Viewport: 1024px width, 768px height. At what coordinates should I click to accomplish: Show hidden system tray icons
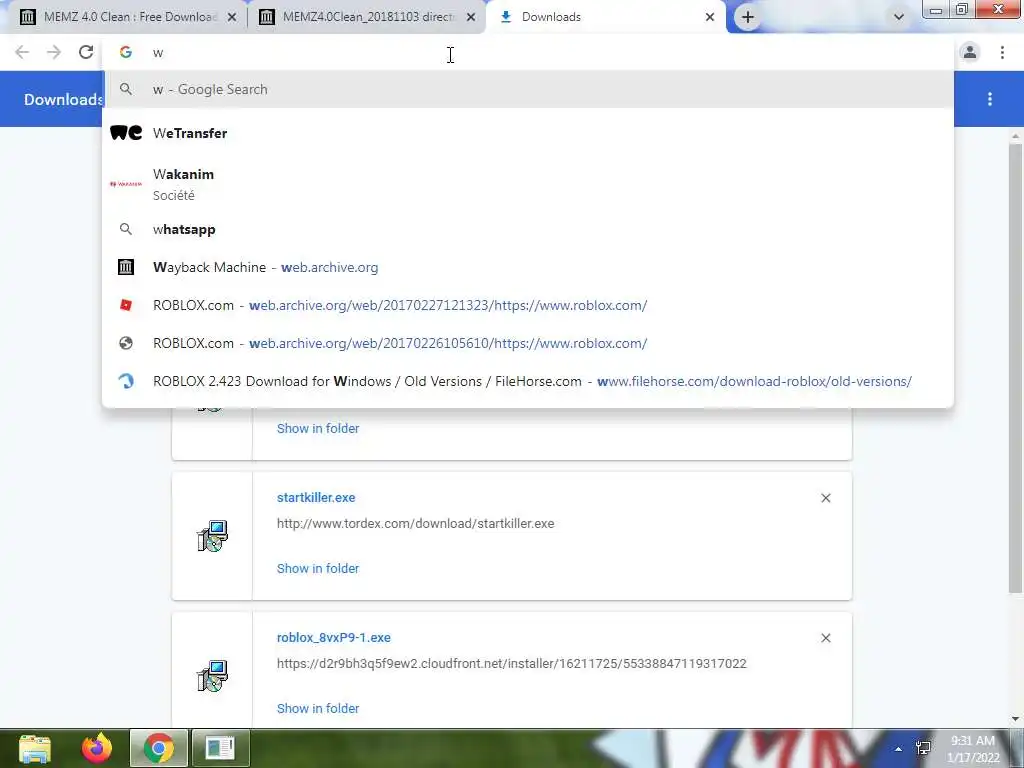pos(899,749)
